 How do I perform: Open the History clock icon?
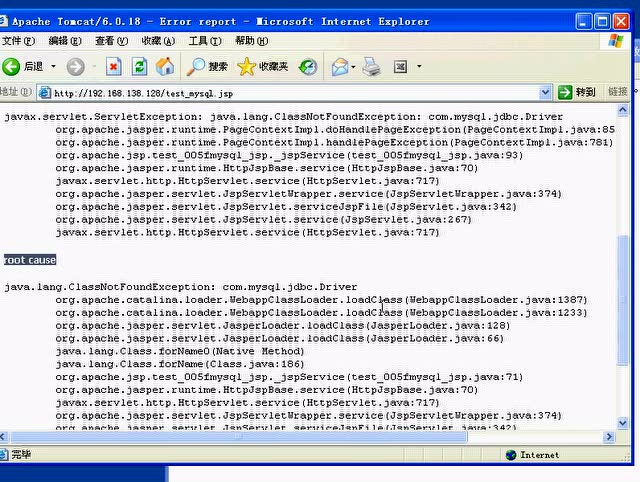308,67
